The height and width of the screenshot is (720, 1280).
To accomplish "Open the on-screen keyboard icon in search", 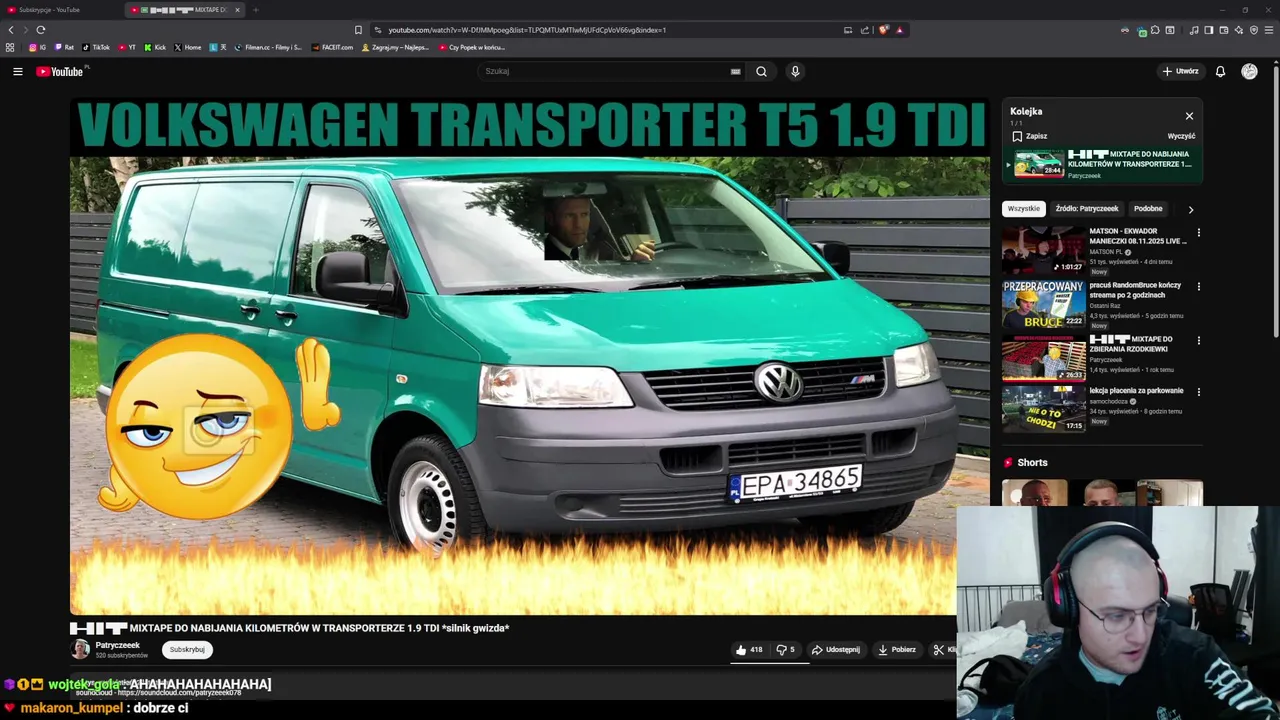I will [736, 71].
